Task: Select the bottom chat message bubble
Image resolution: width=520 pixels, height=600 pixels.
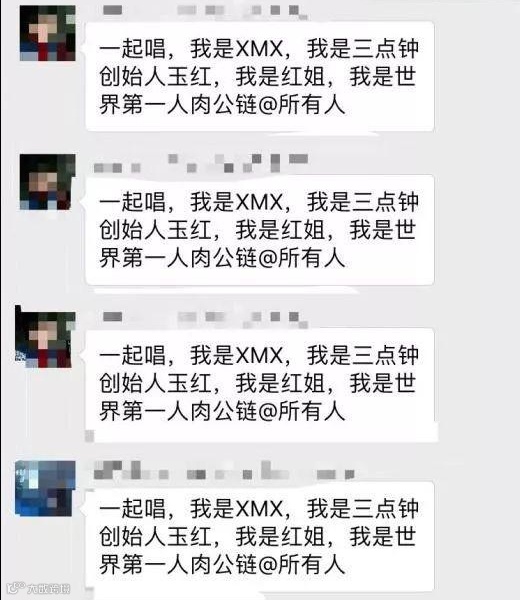Action: (260, 536)
